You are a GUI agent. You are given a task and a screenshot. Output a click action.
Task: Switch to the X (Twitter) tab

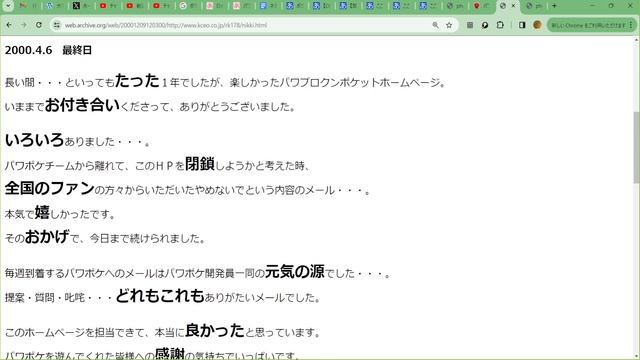coord(81,6)
